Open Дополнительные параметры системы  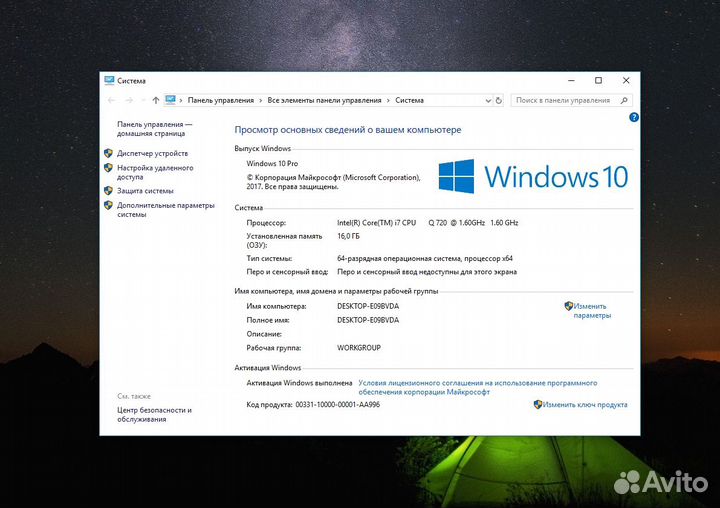tap(166, 210)
